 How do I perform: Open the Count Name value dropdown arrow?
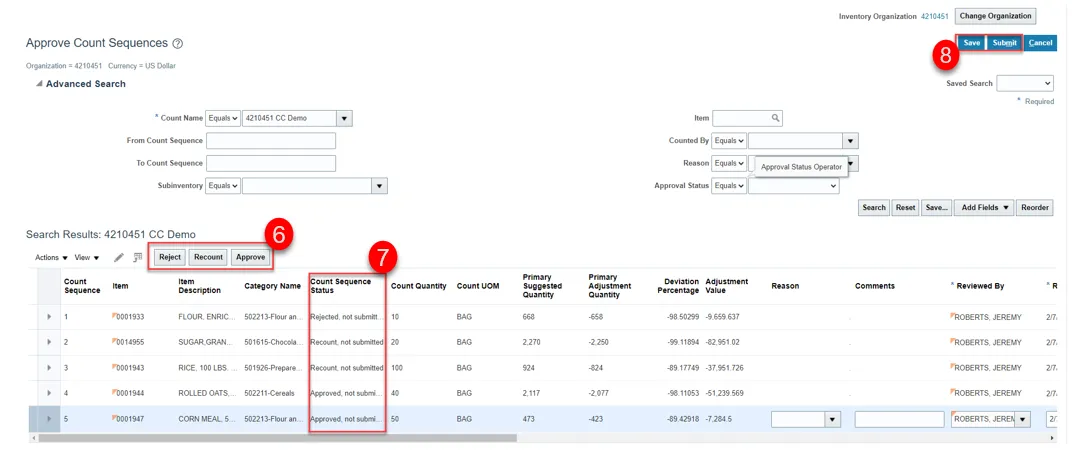pos(344,118)
